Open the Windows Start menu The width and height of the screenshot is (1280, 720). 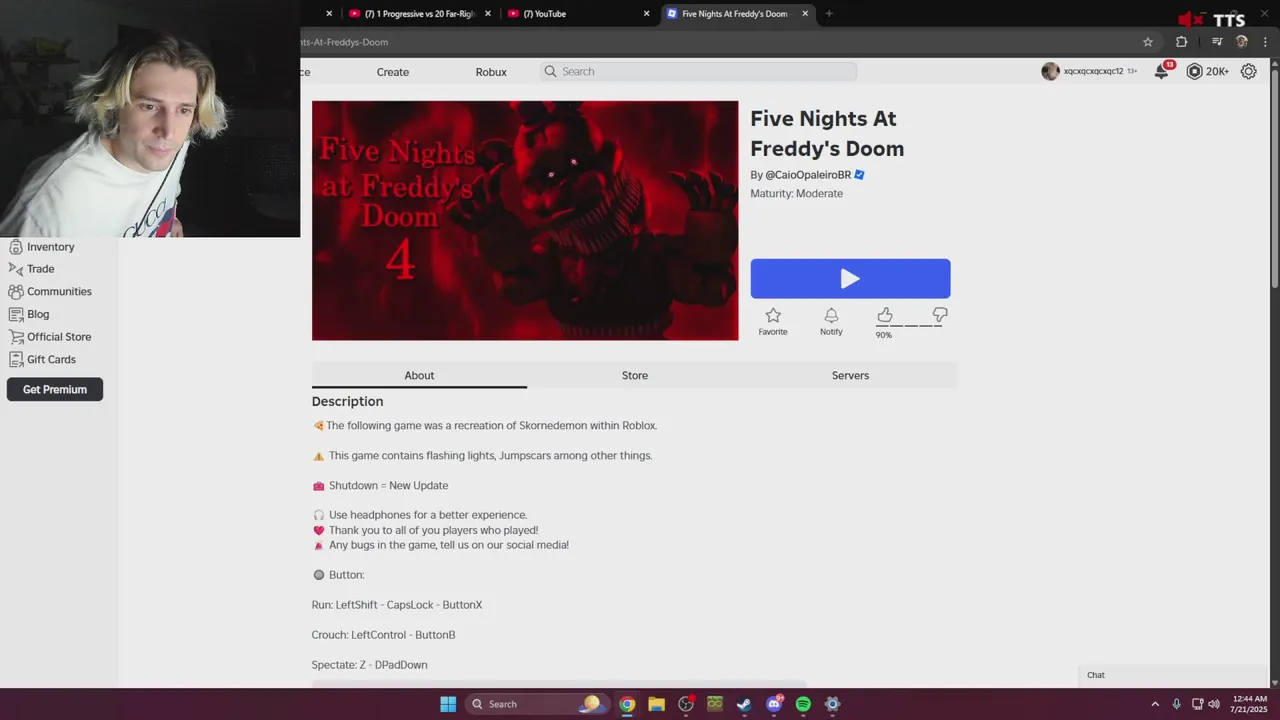point(448,704)
